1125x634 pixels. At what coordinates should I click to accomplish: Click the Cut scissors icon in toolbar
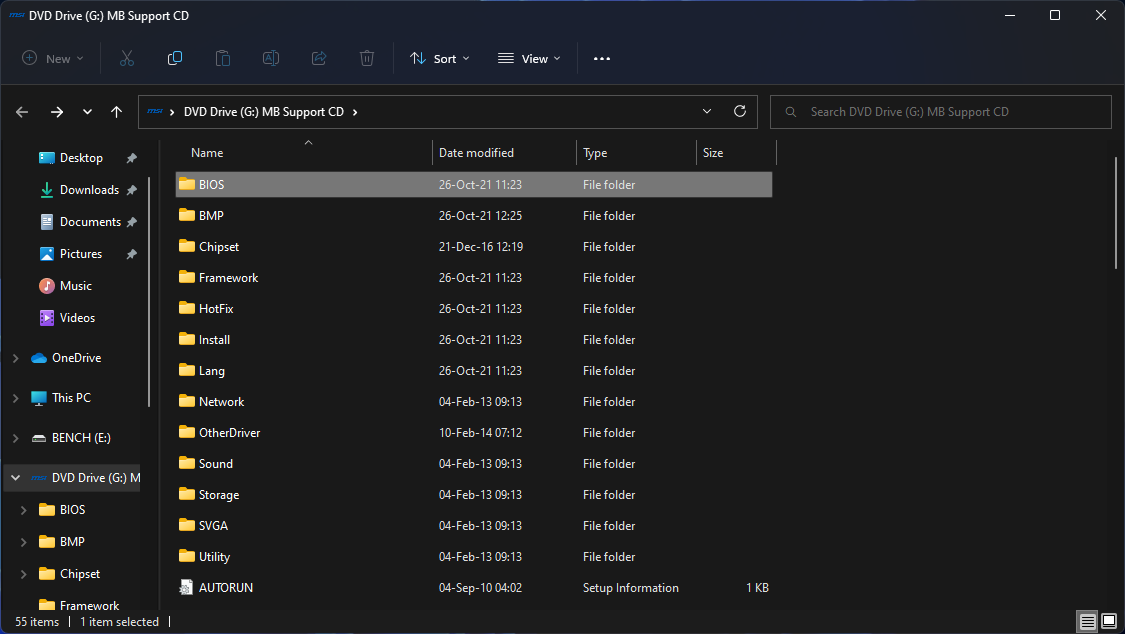(x=127, y=58)
